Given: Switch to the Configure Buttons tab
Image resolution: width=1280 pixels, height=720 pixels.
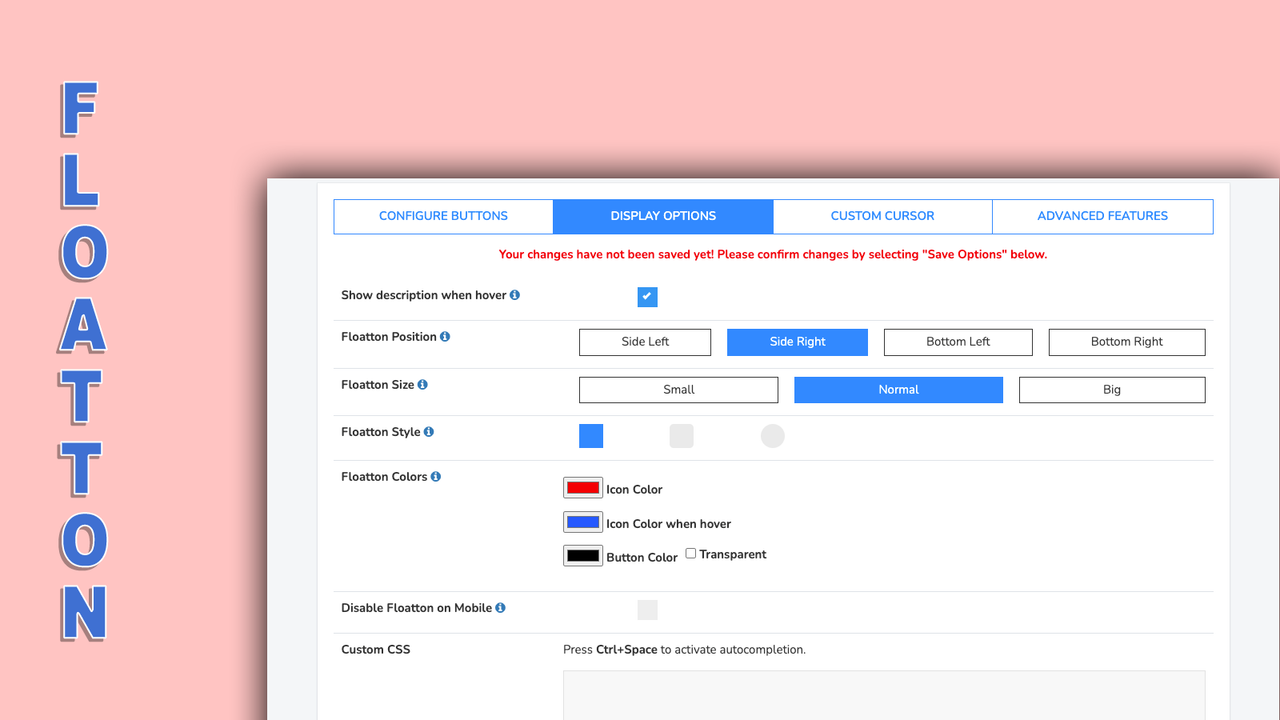Looking at the screenshot, I should [x=443, y=216].
